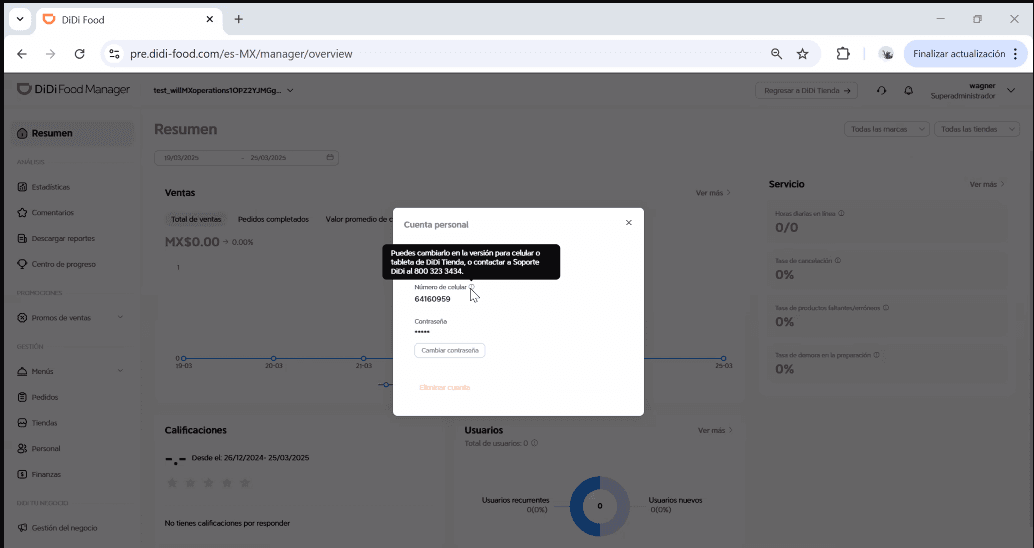This screenshot has width=1034, height=548.
Task: Click Regresar a DiDi Tienda button
Action: click(807, 91)
